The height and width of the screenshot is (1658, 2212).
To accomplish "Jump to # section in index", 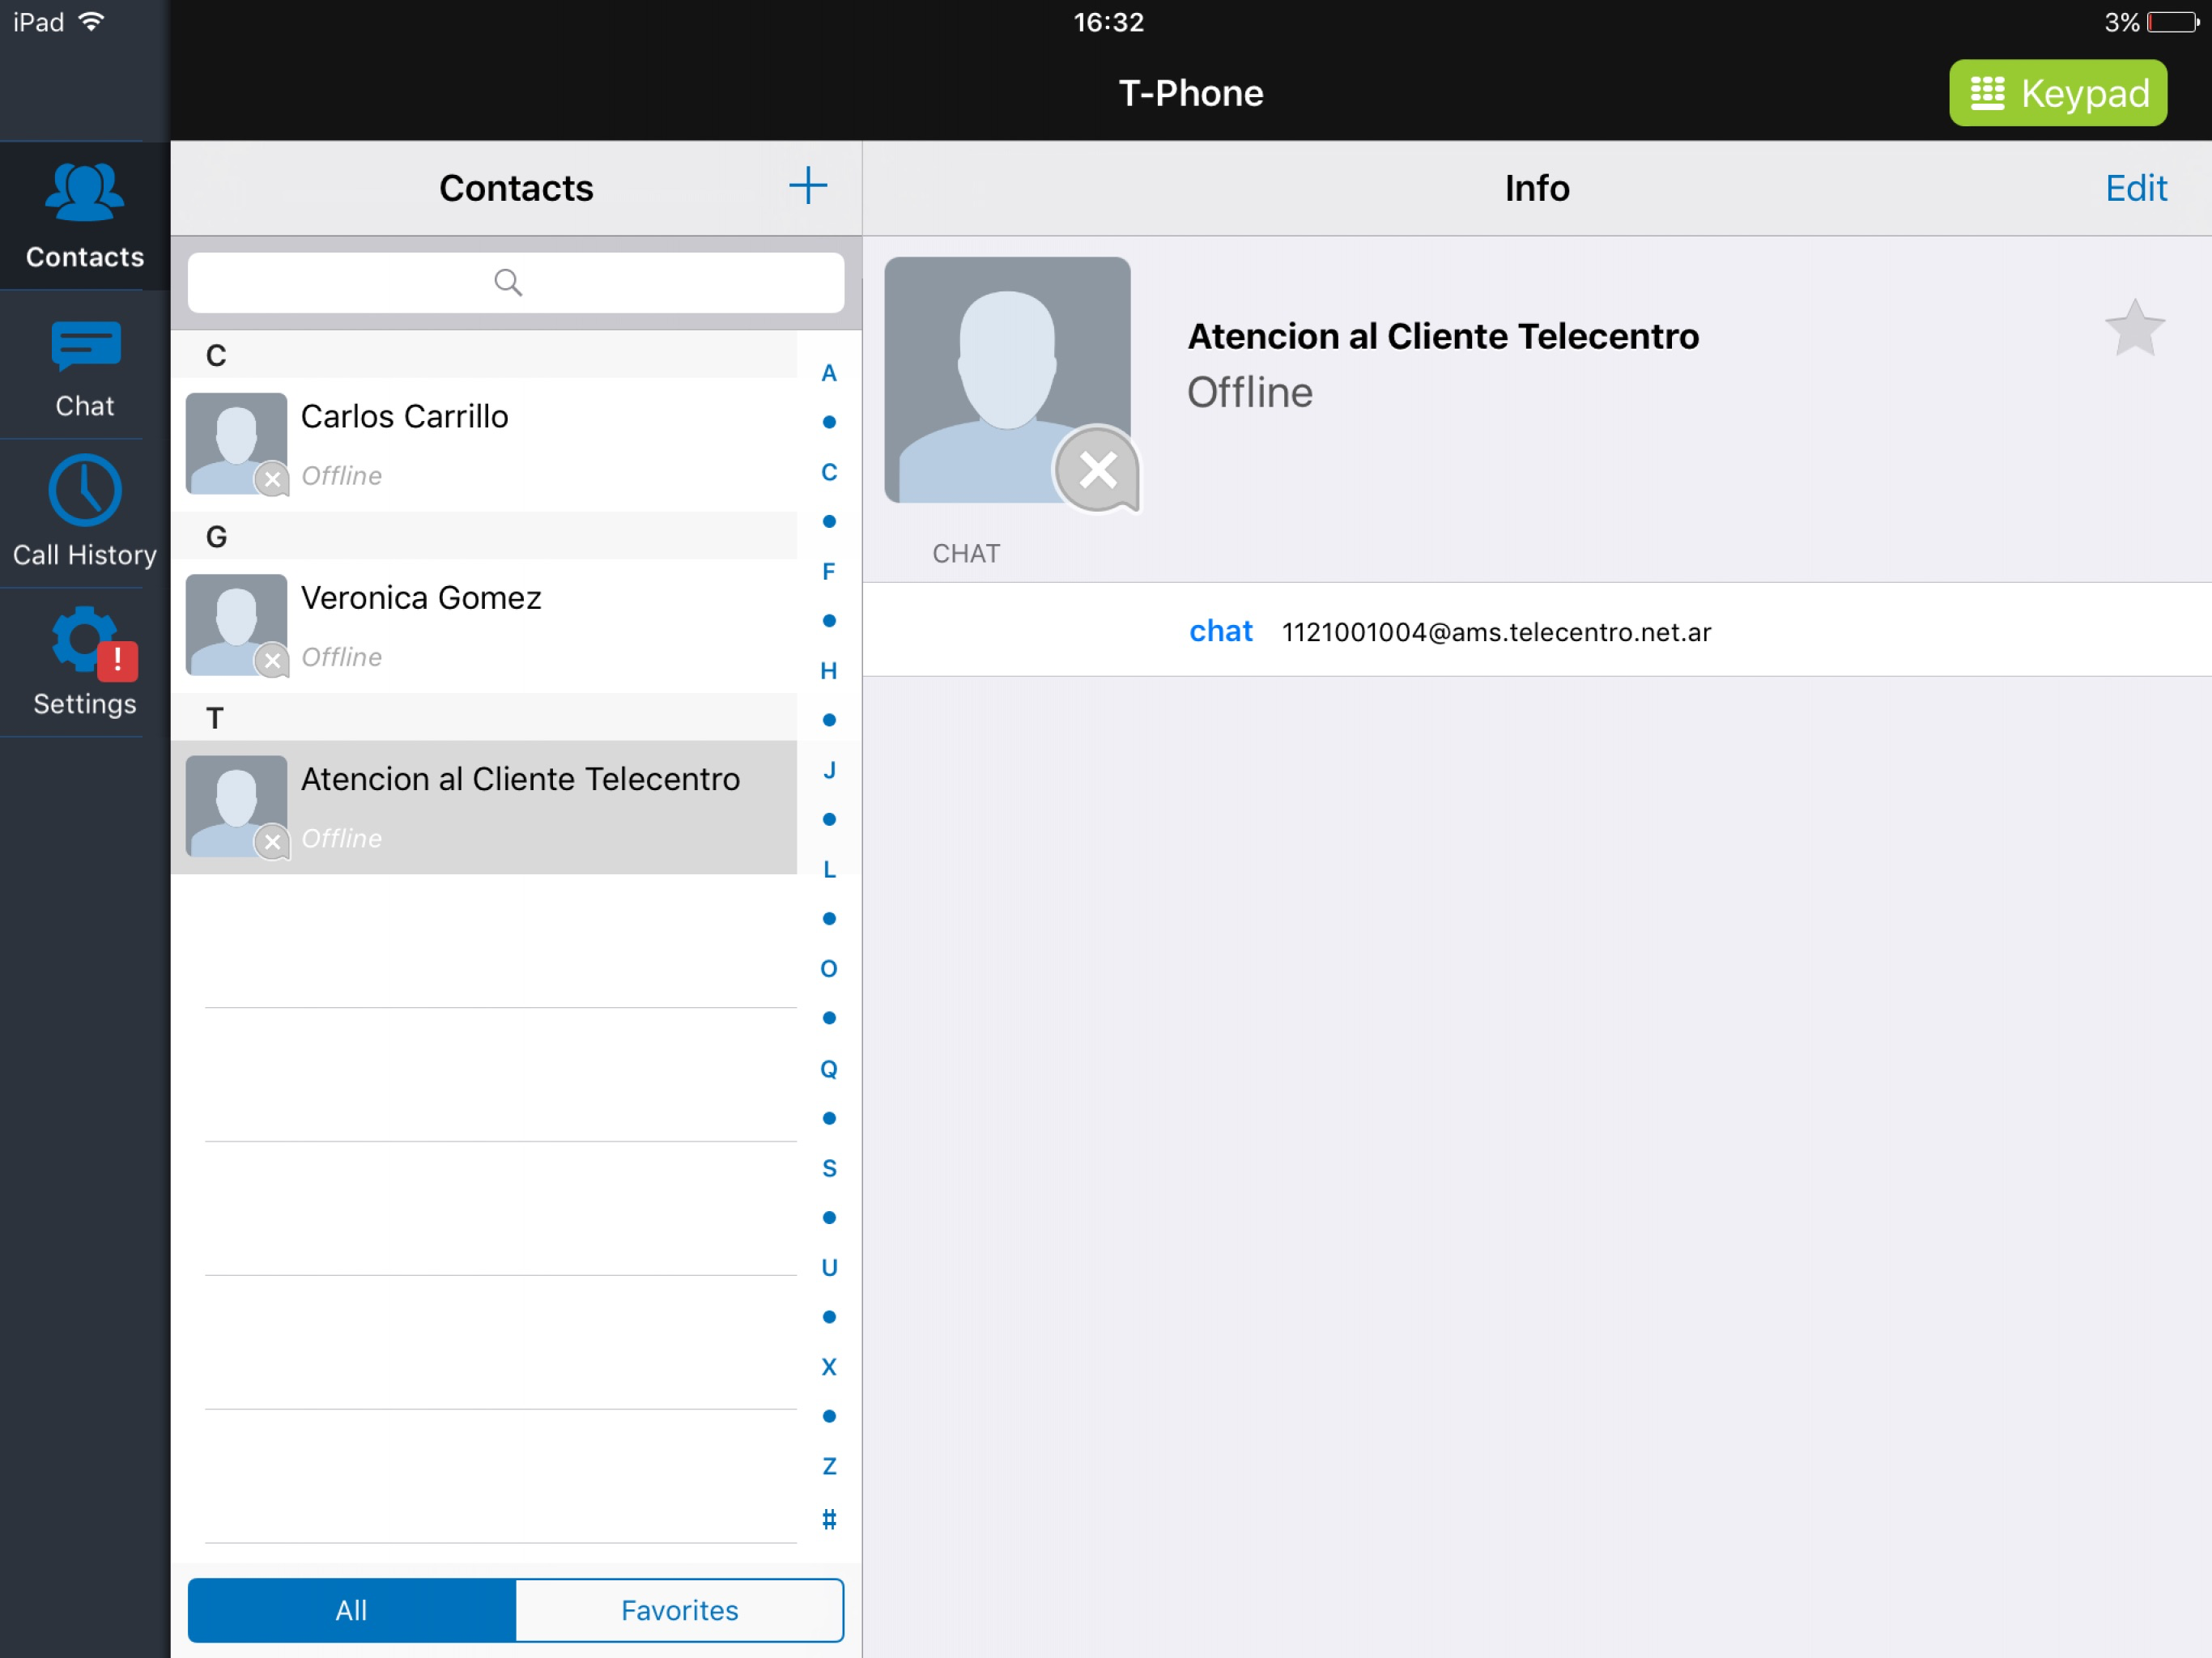I will click(x=829, y=1519).
